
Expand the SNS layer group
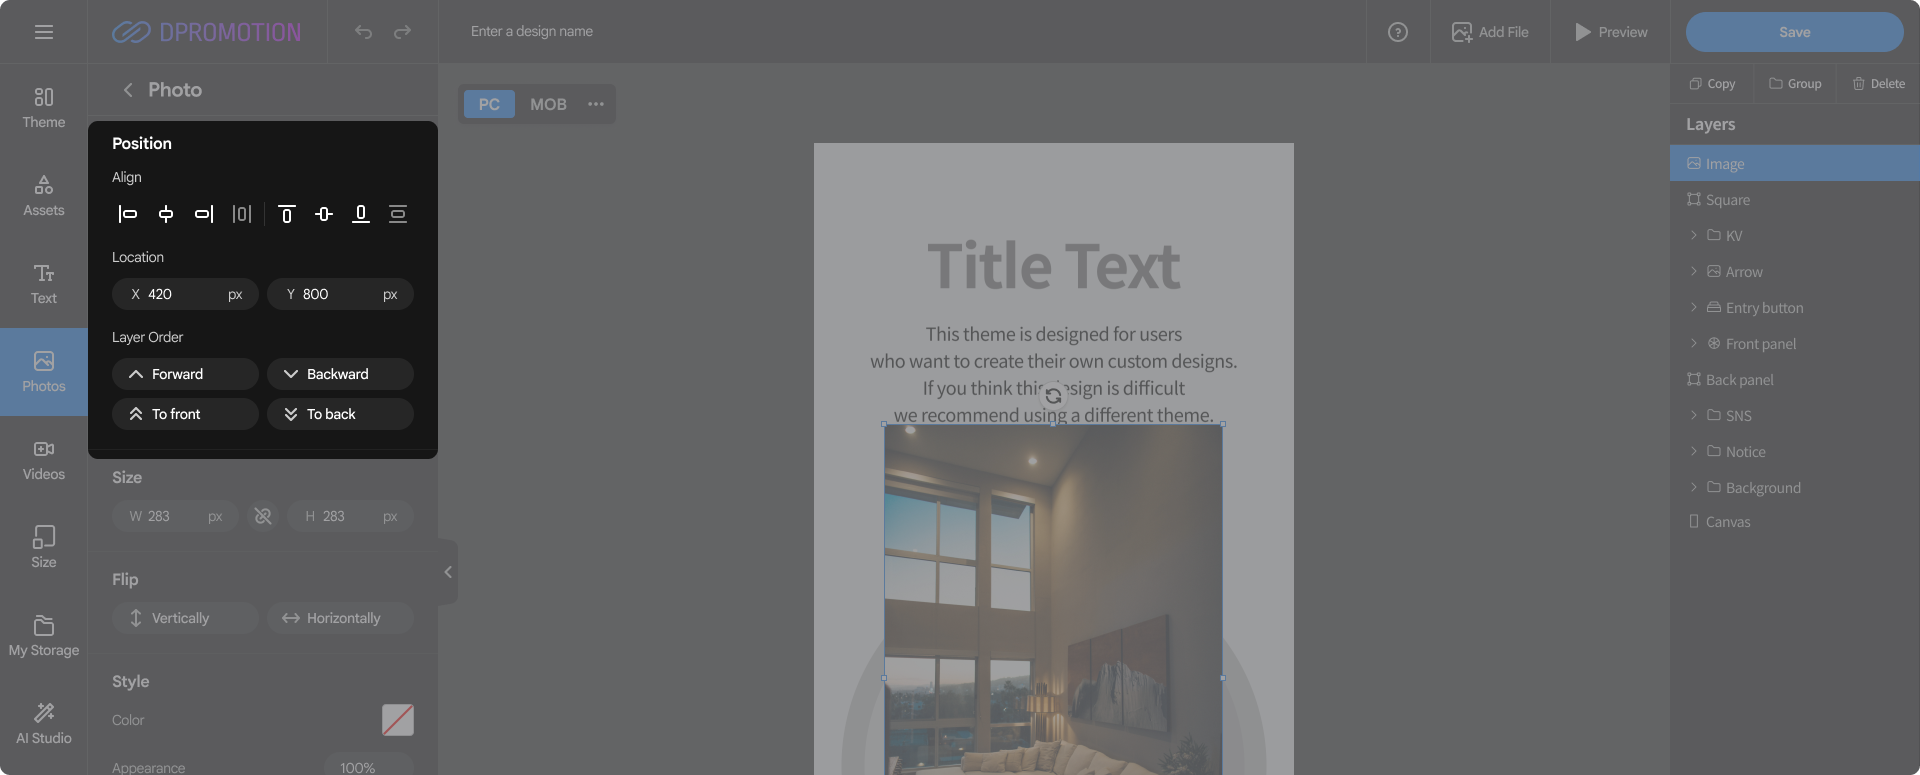click(x=1693, y=416)
